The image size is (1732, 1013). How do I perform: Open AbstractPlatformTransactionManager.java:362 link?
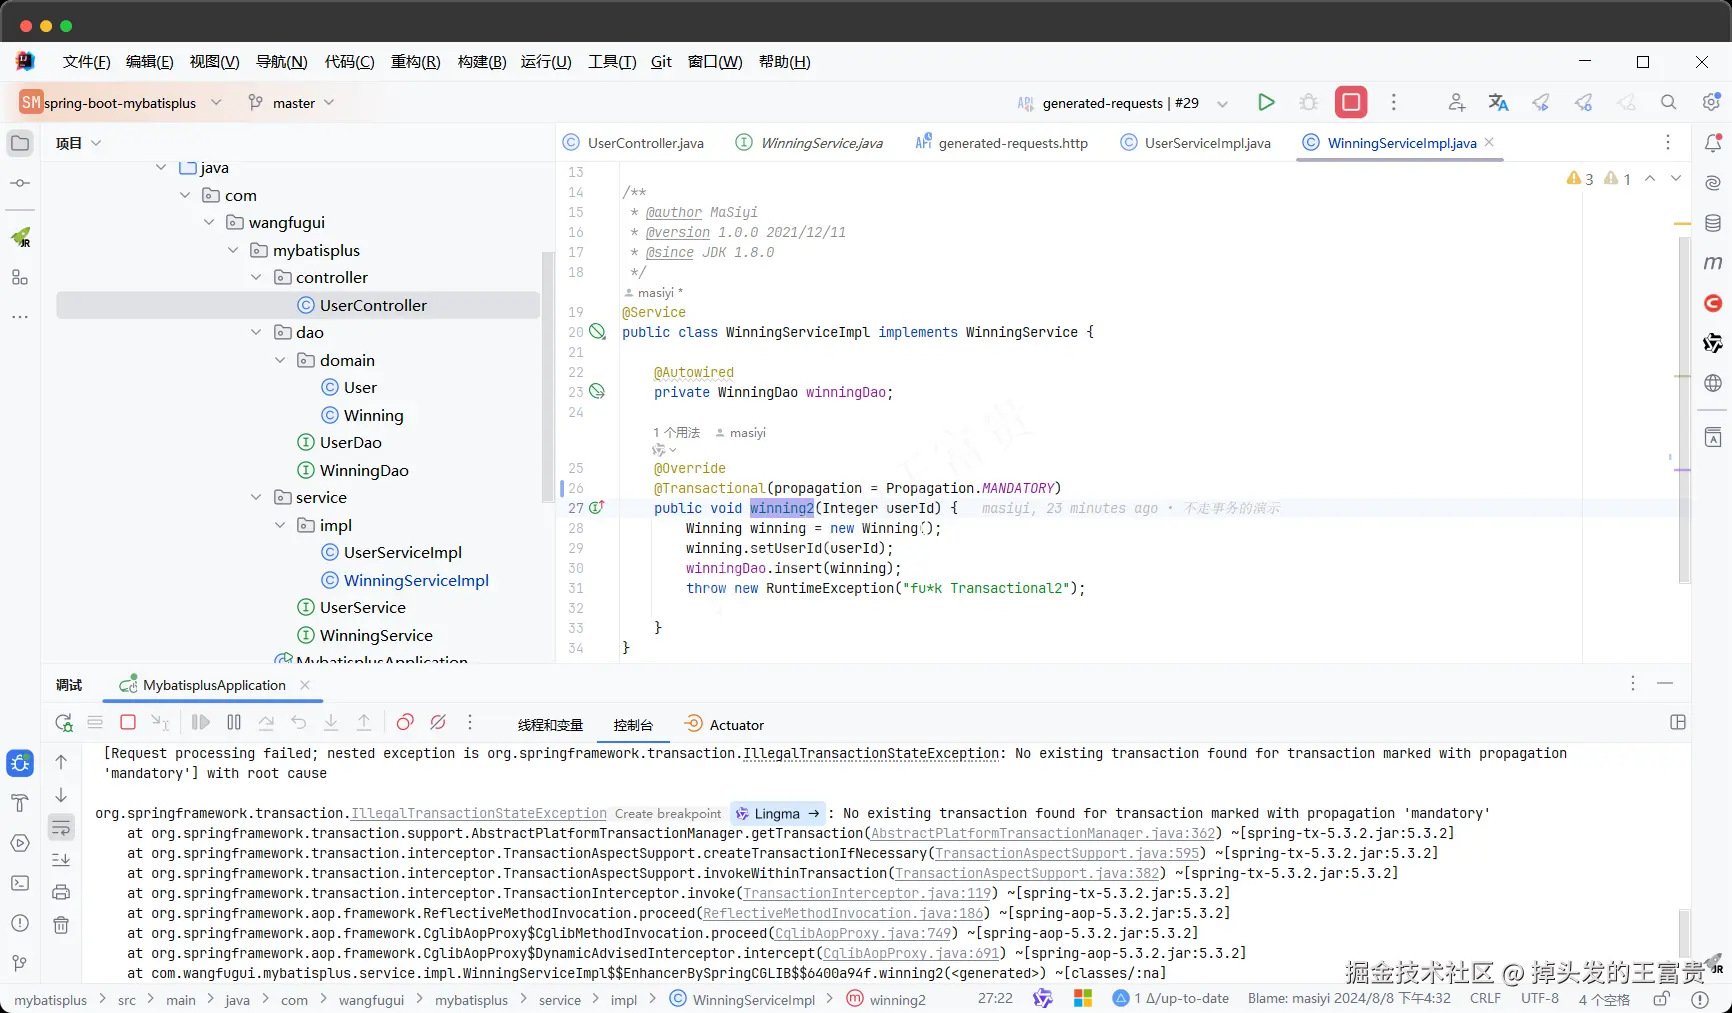point(1043,833)
